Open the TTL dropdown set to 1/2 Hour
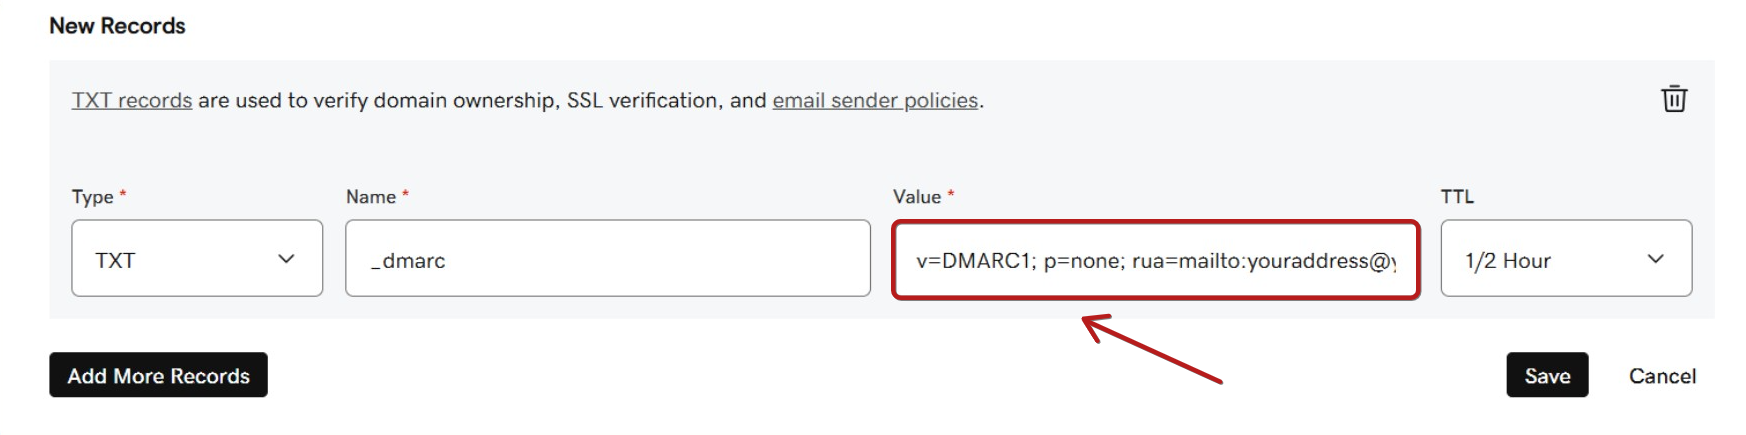The image size is (1746, 435). (x=1565, y=259)
